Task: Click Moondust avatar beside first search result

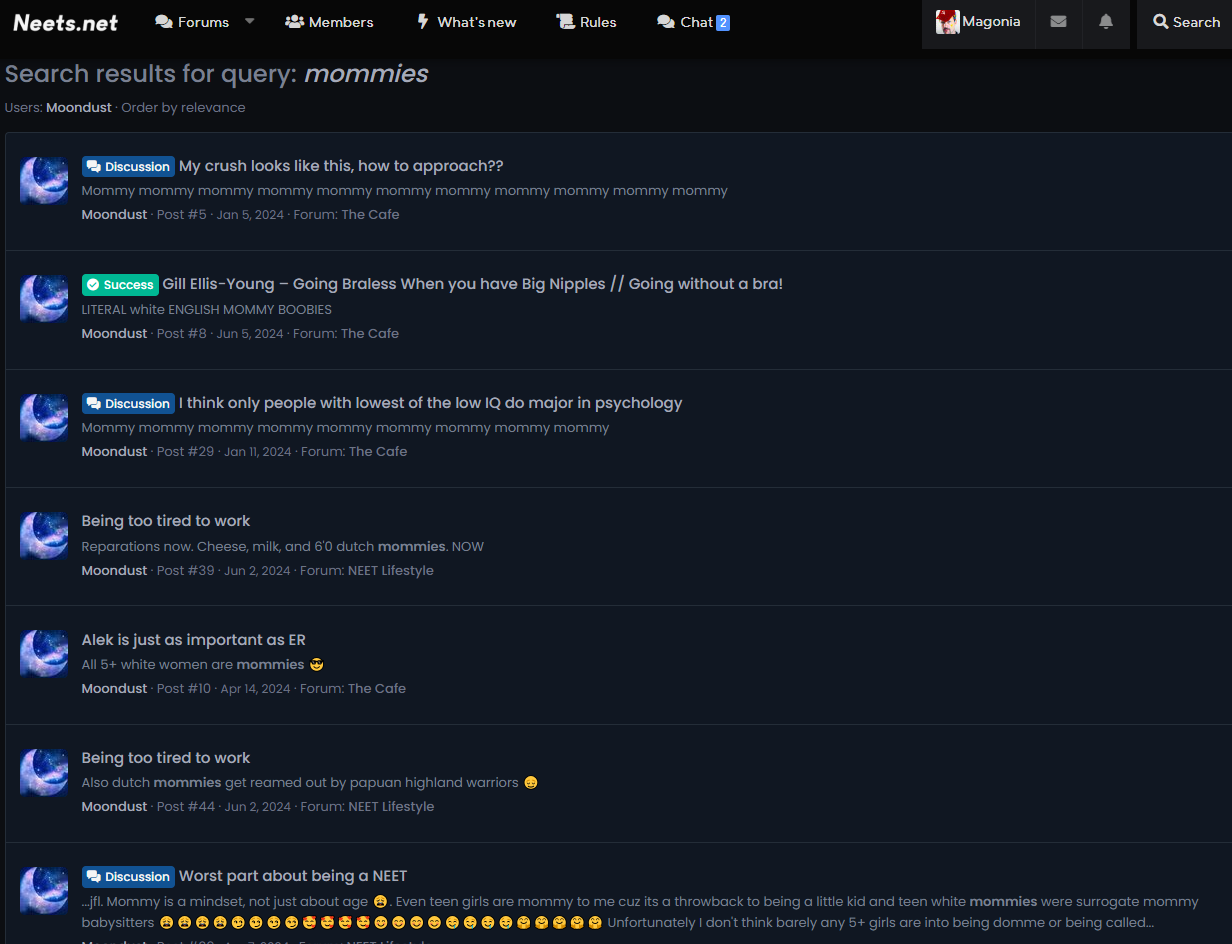Action: point(44,180)
